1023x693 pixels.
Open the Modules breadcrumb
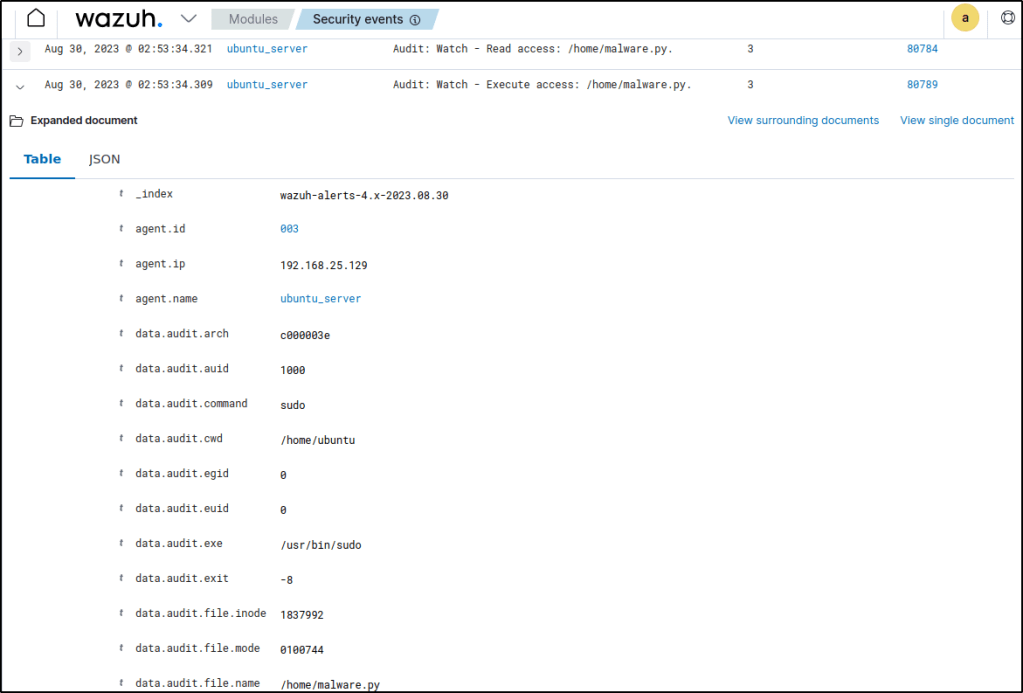(253, 19)
